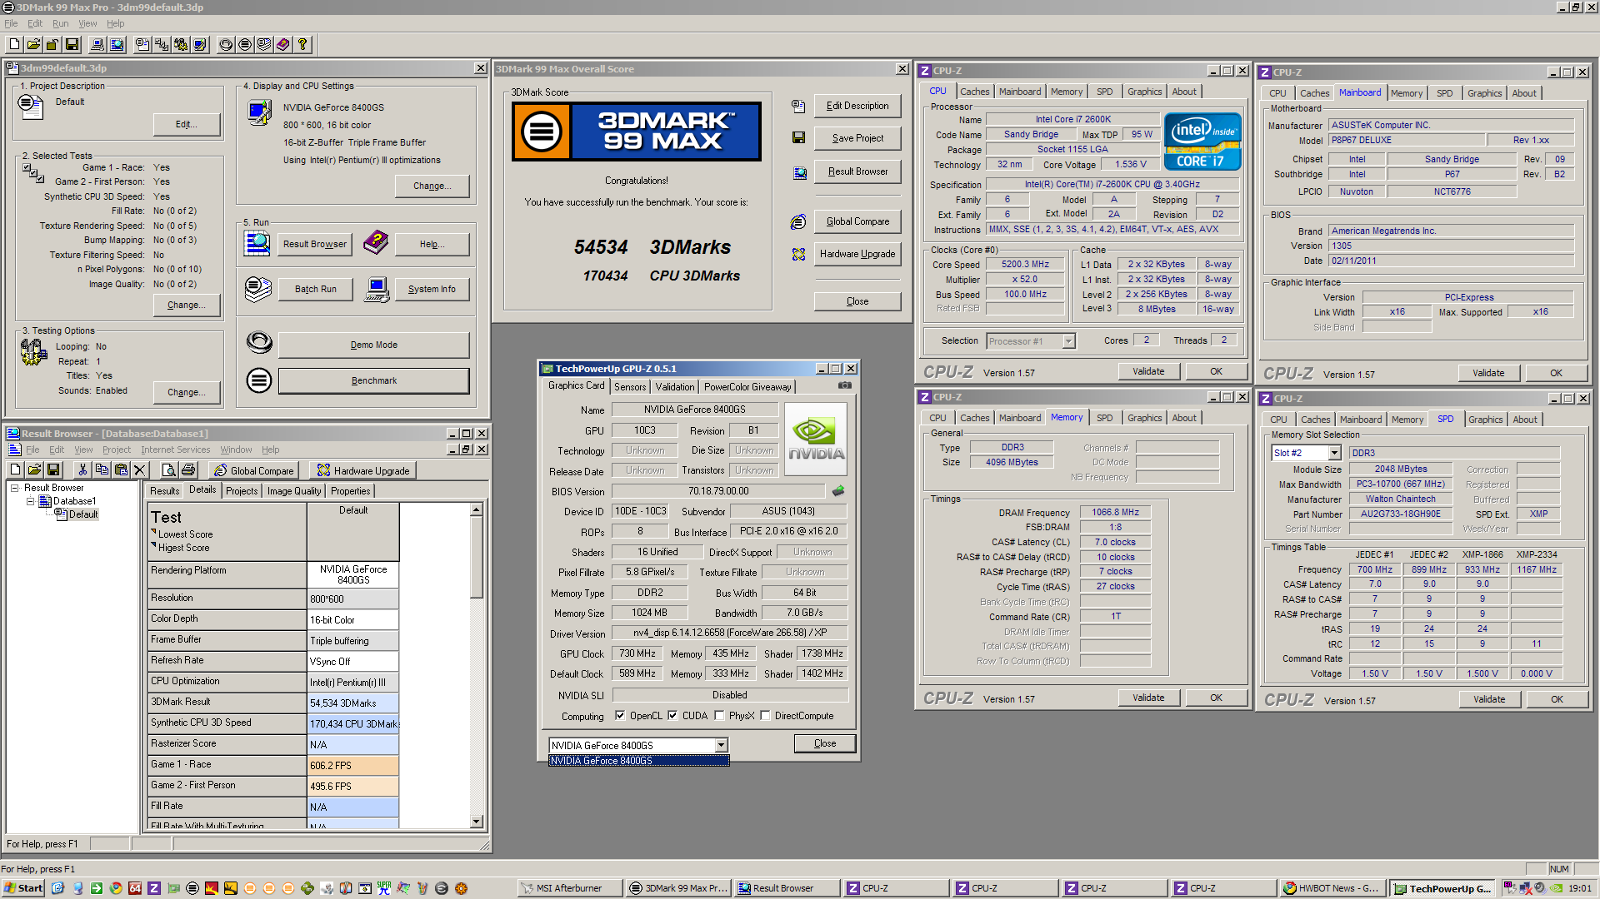
Task: Open Validation tab in GPU-Z
Action: [x=675, y=386]
